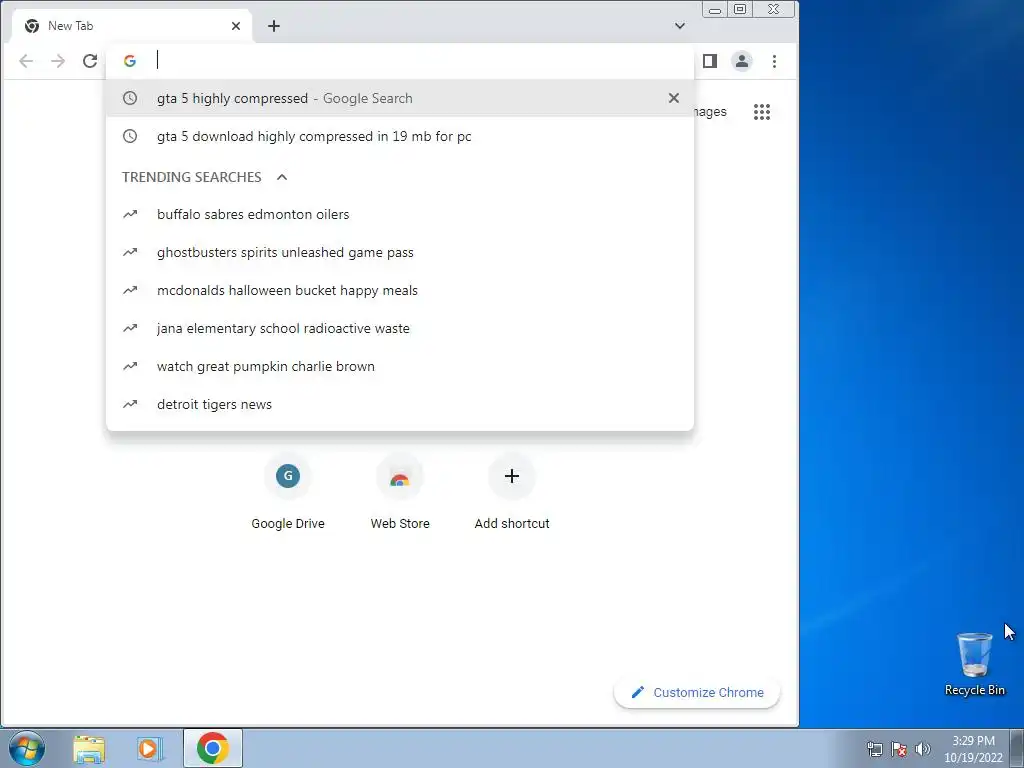1024x768 pixels.
Task: Open the tab search dropdown arrow
Action: (680, 26)
